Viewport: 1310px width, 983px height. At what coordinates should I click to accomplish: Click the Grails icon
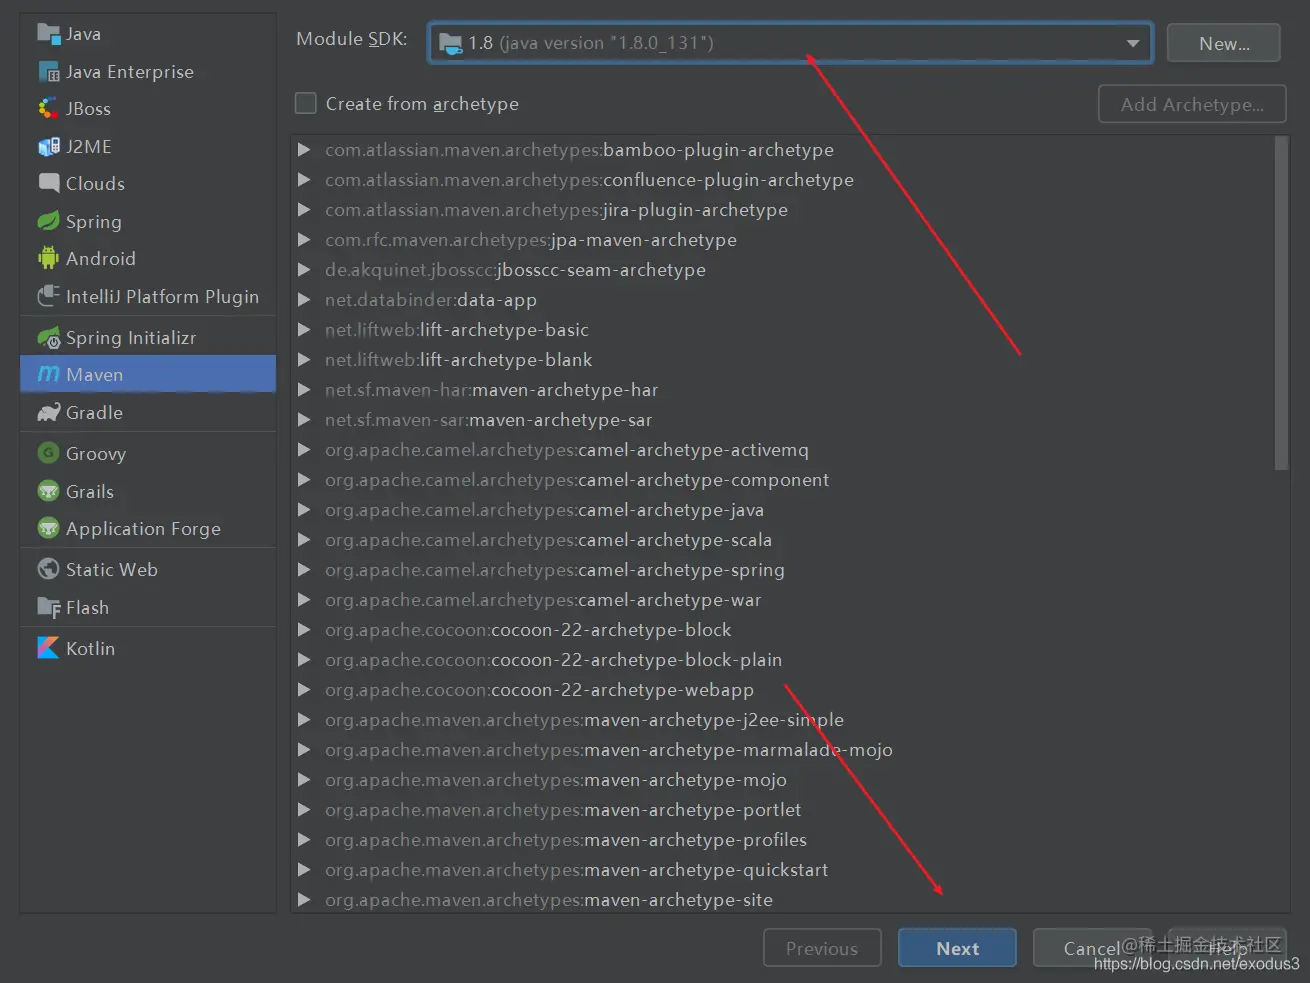click(48, 492)
